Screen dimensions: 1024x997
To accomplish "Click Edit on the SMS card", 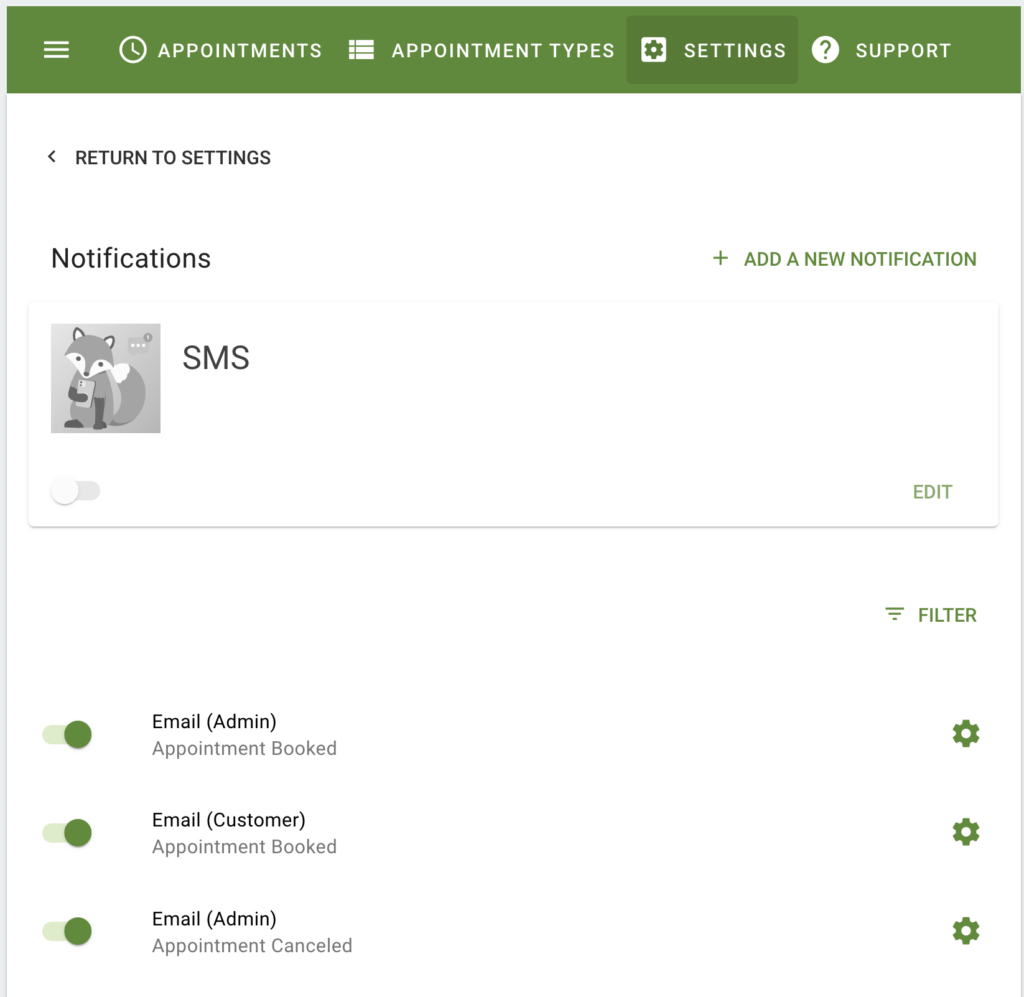I will pos(933,492).
